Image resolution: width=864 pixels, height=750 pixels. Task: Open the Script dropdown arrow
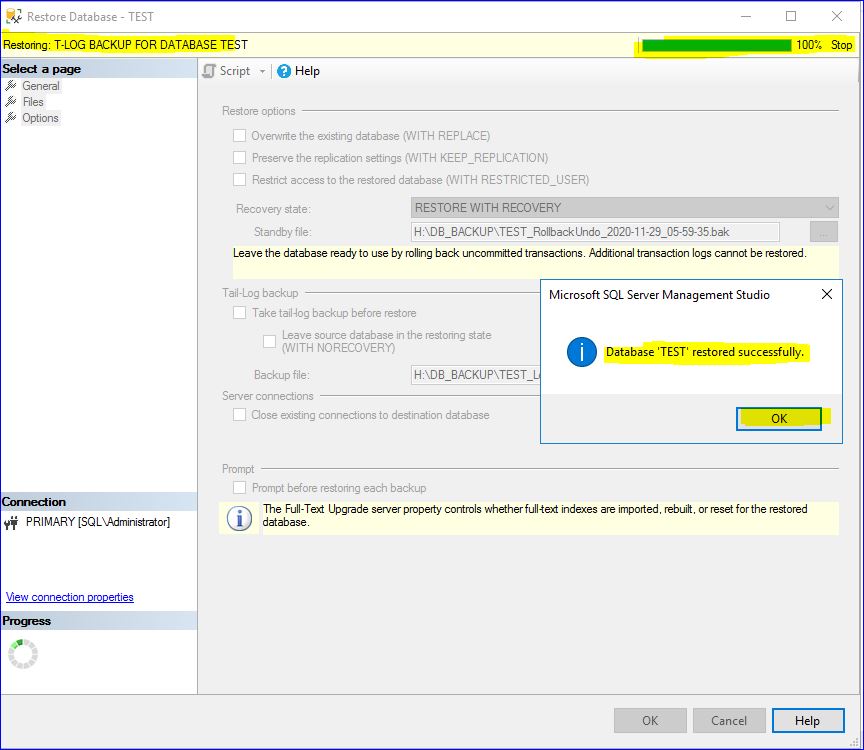point(263,72)
